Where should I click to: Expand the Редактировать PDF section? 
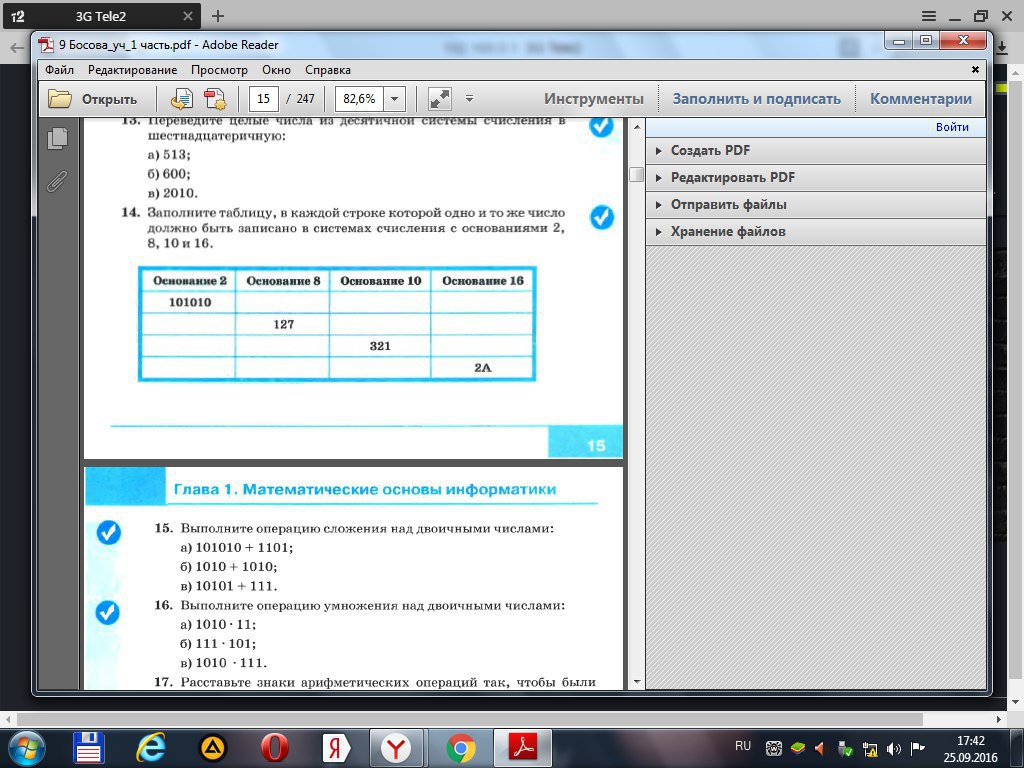tap(816, 178)
